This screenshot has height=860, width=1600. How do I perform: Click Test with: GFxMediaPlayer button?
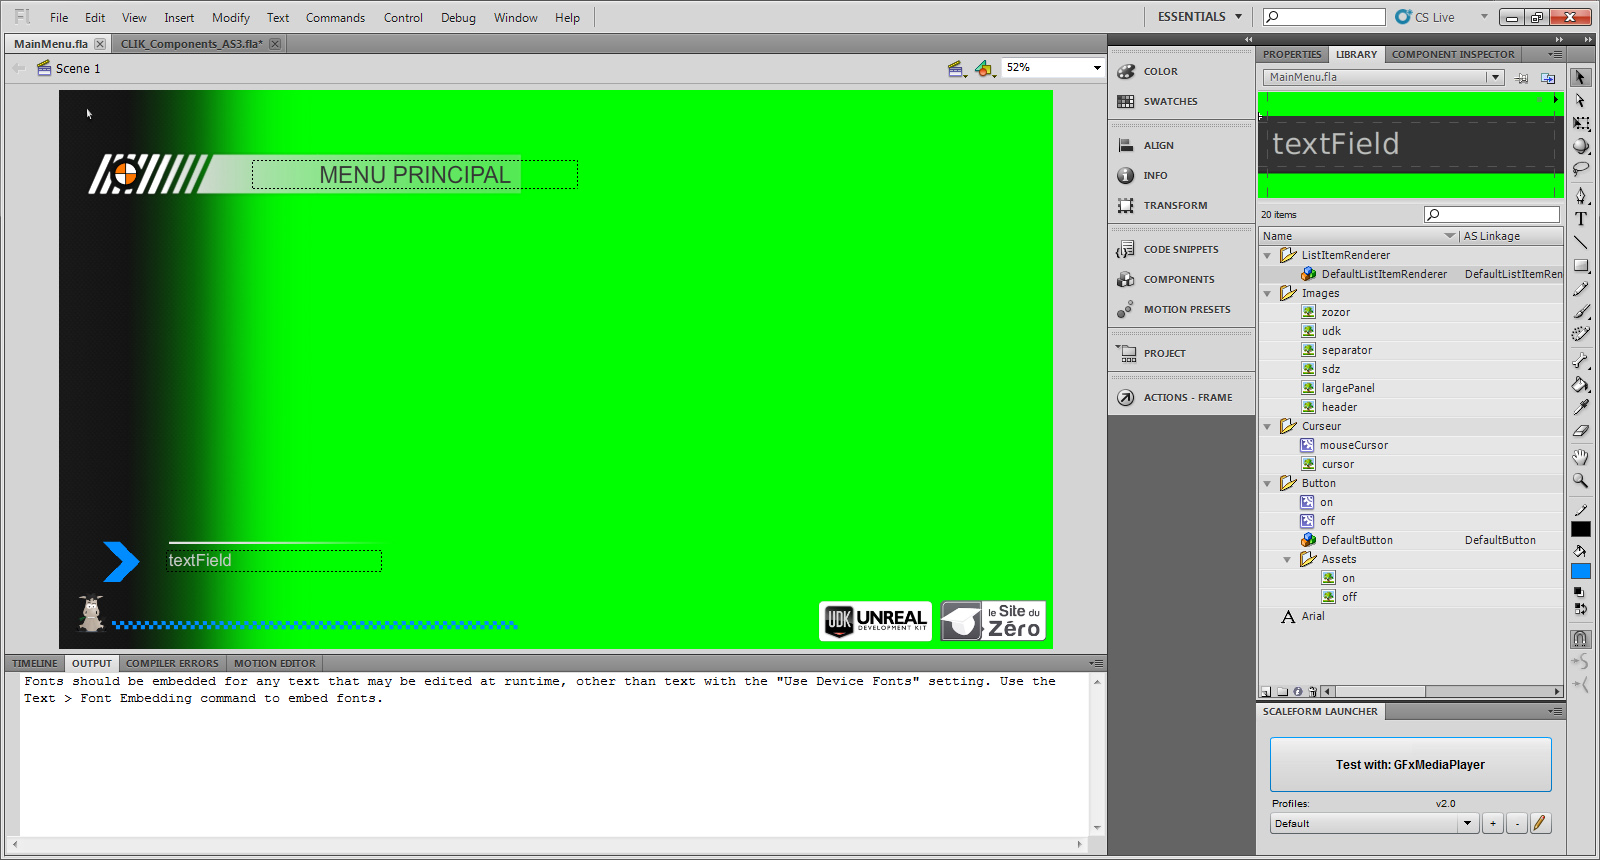1410,765
